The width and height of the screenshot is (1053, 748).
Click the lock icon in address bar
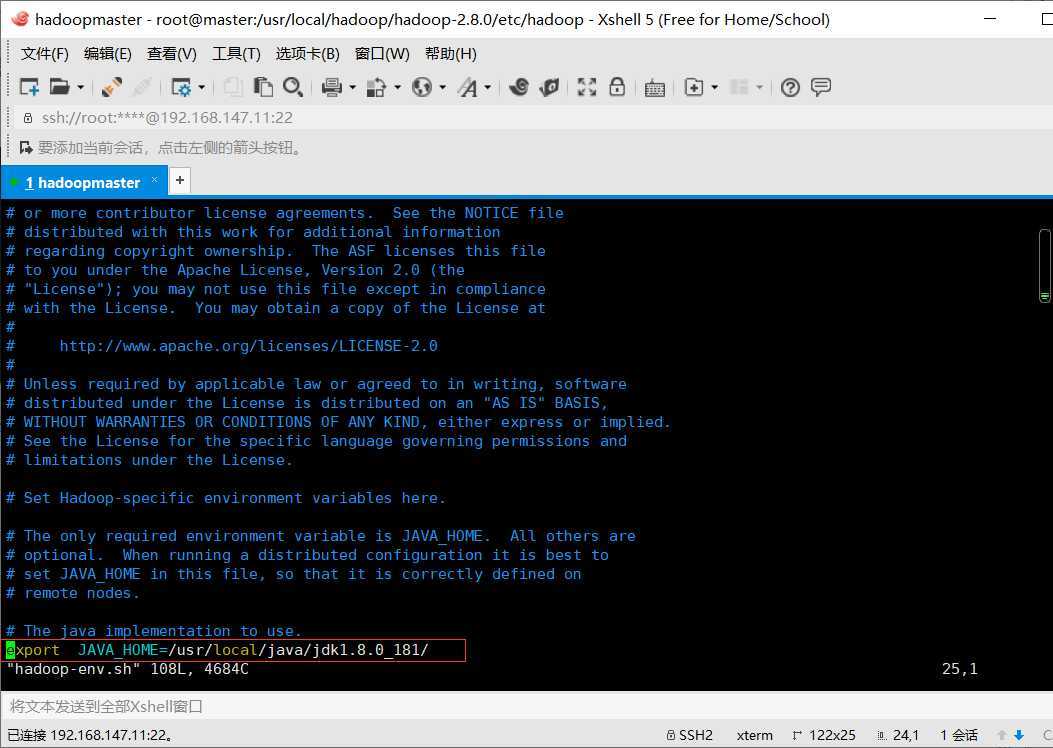tap(28, 118)
